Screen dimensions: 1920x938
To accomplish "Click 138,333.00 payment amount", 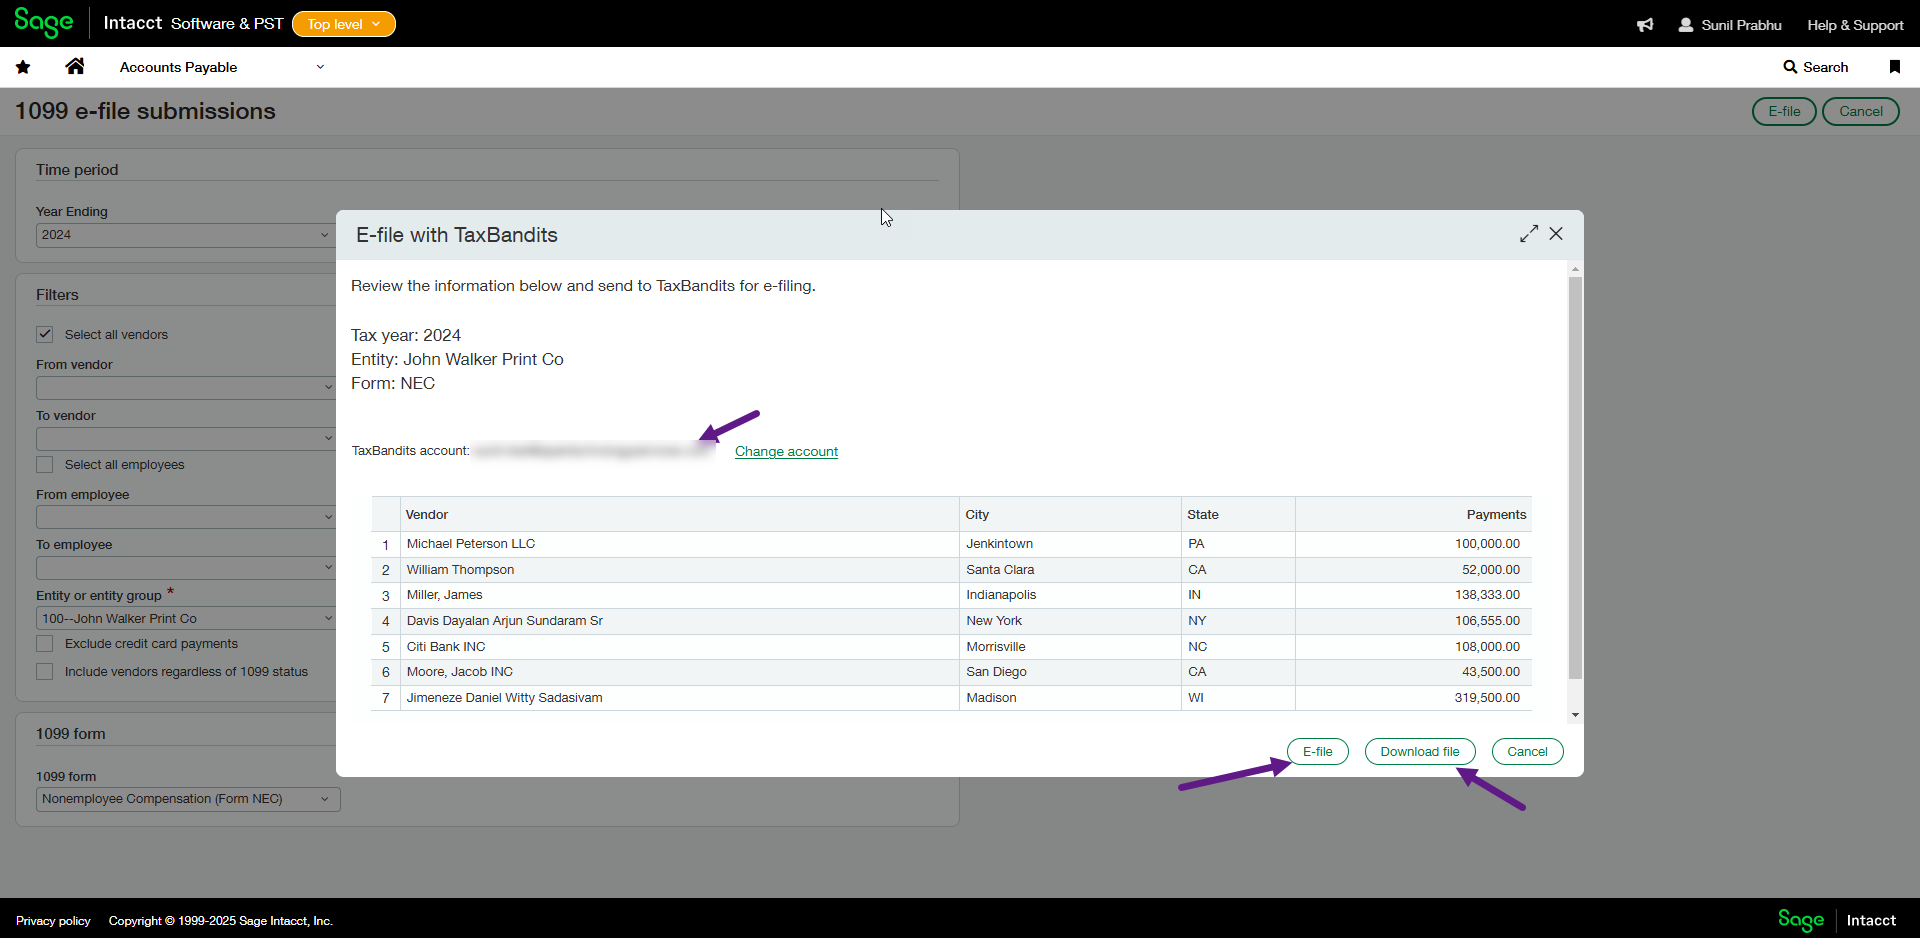I will click(x=1487, y=595).
